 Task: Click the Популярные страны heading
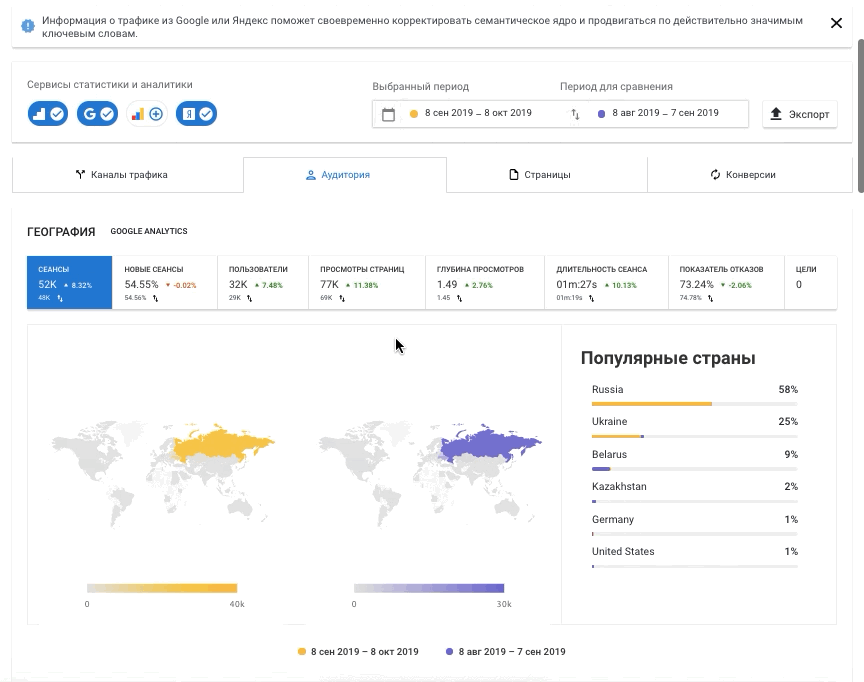[x=668, y=358]
